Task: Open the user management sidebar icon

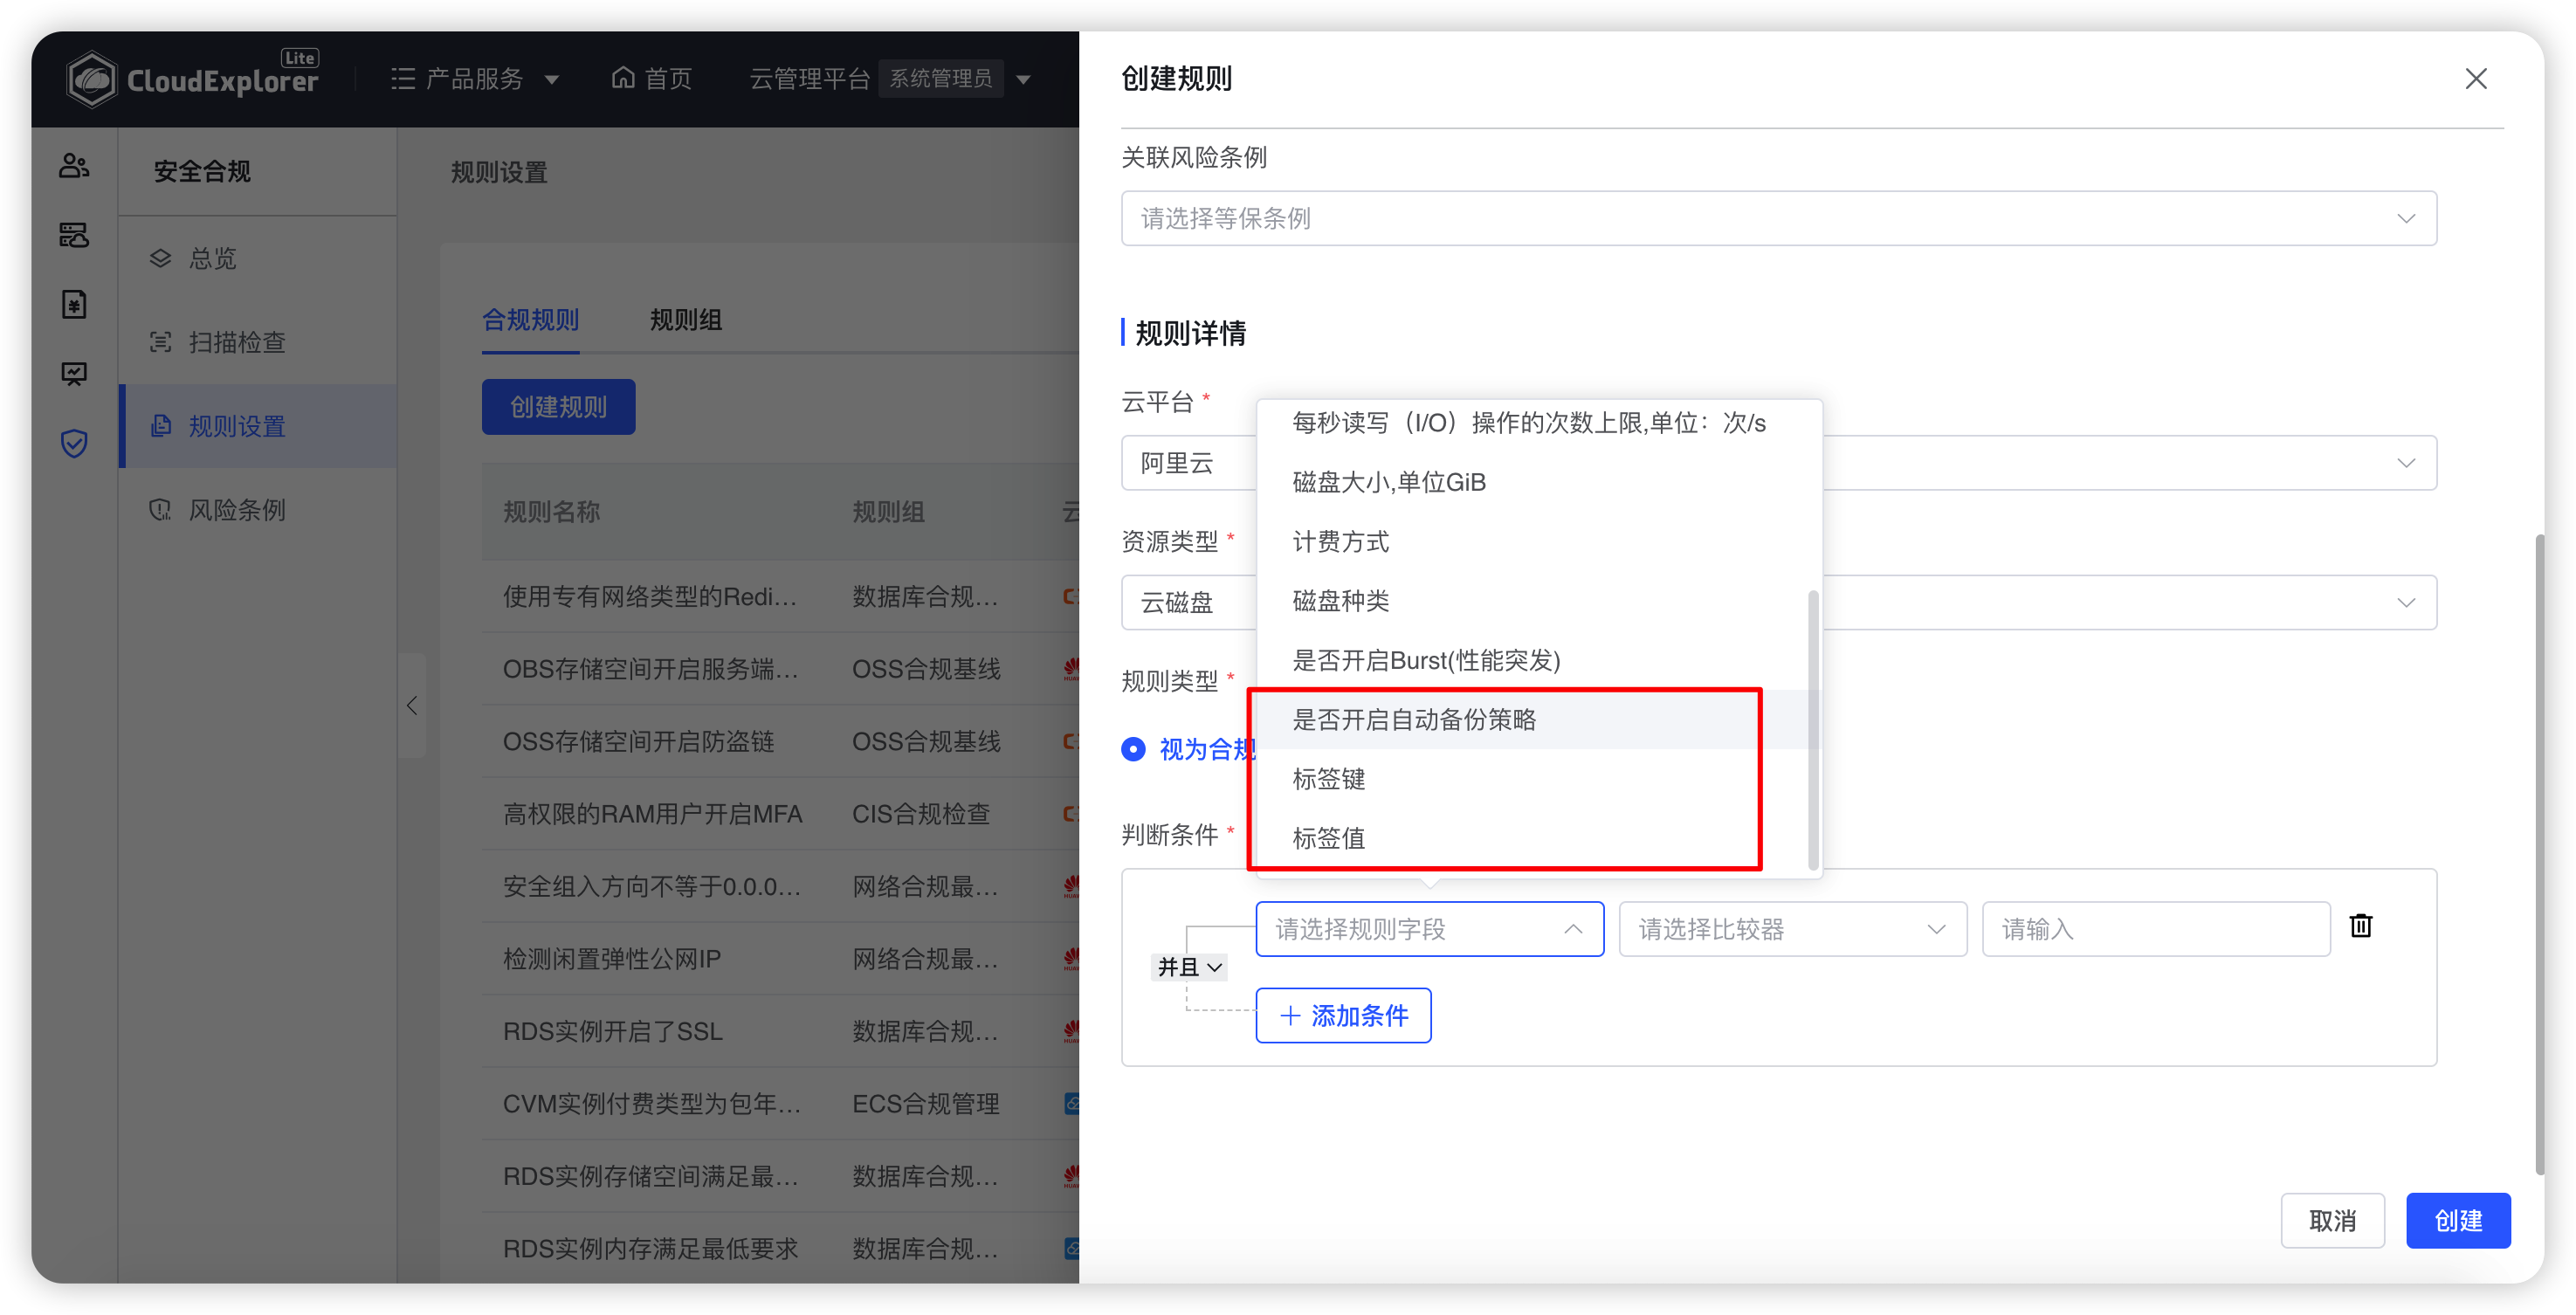Action: point(74,165)
